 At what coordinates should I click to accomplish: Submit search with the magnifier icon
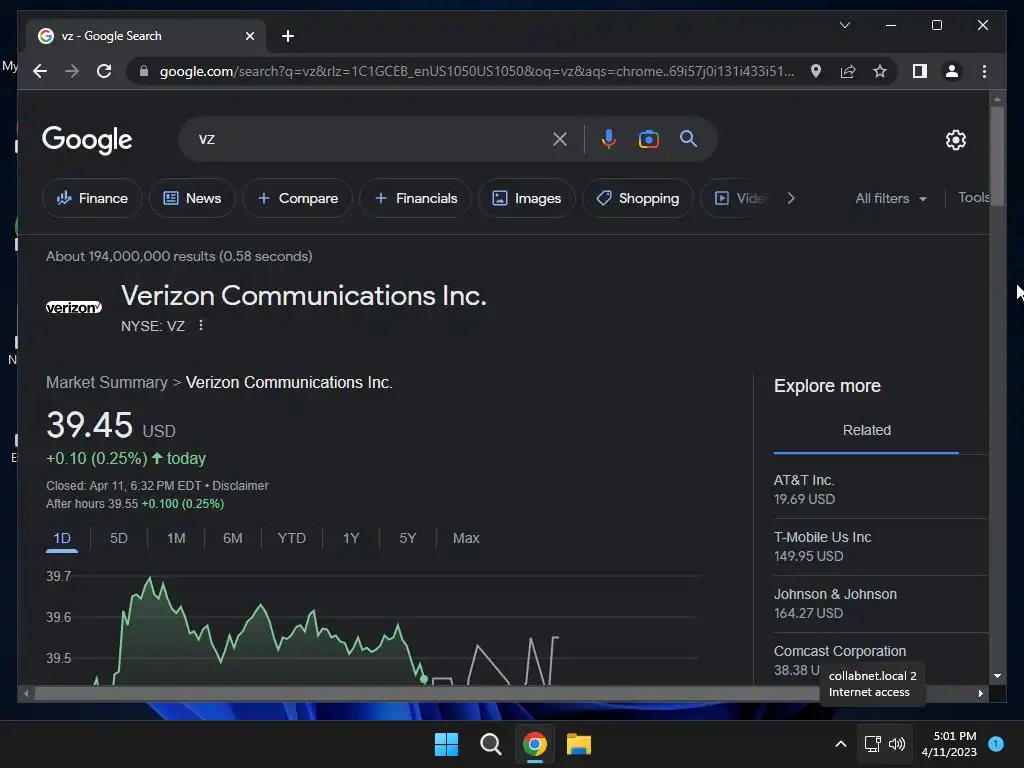(x=688, y=138)
